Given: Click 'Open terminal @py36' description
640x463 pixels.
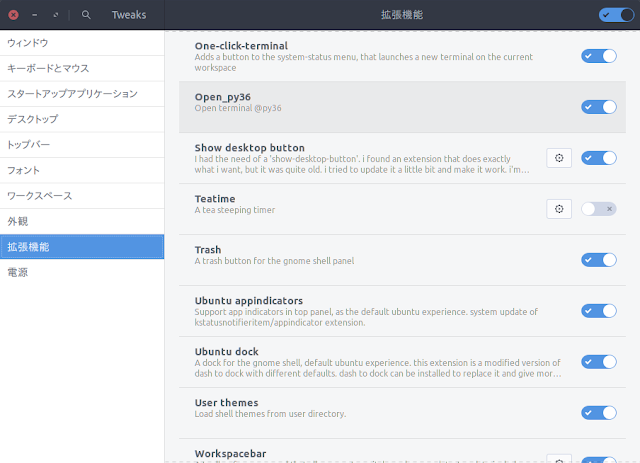Looking at the screenshot, I should [x=238, y=108].
